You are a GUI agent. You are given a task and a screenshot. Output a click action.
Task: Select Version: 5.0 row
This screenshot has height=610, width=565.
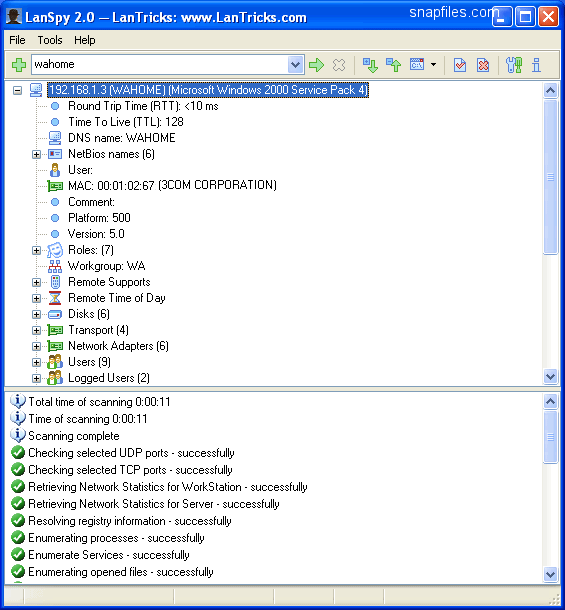[x=96, y=234]
